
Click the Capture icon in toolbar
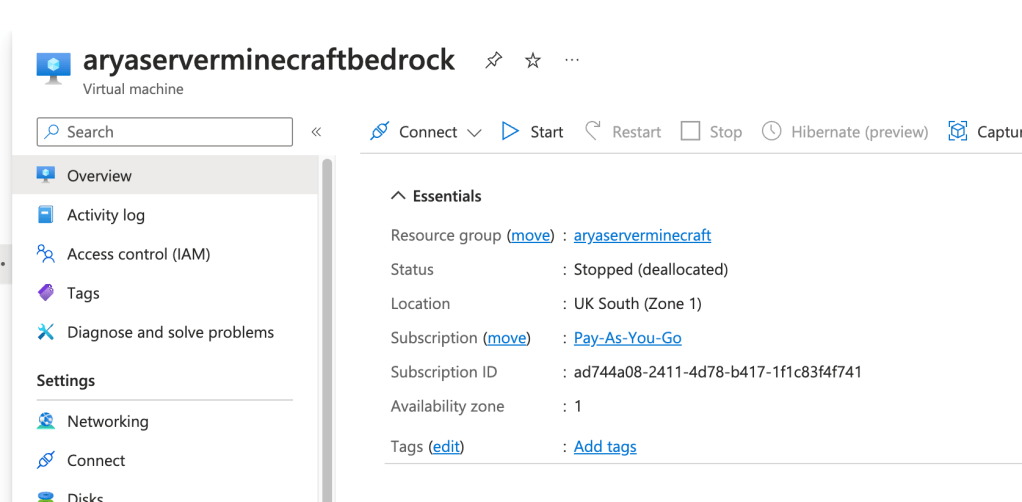click(957, 132)
